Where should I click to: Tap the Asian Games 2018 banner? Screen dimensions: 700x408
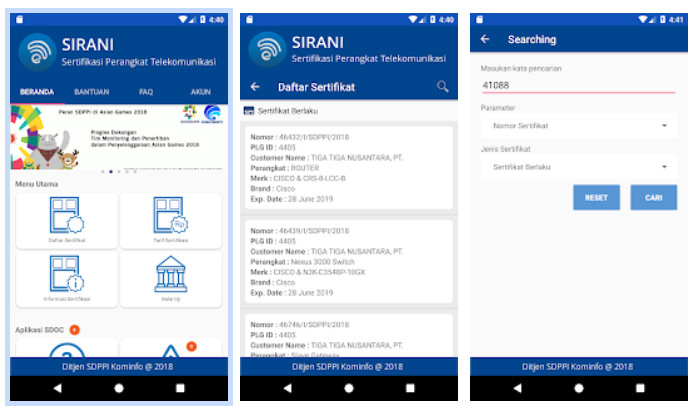(x=118, y=138)
